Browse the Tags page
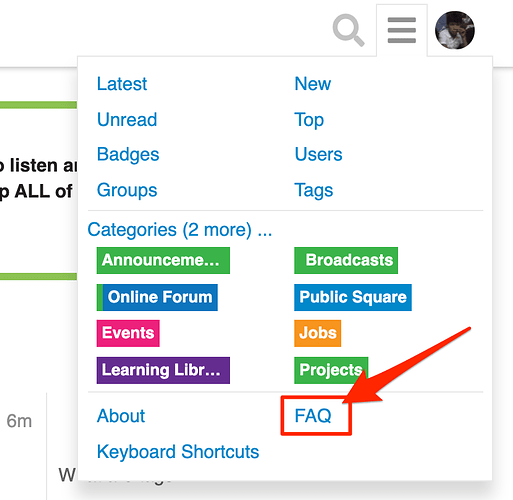 314,190
